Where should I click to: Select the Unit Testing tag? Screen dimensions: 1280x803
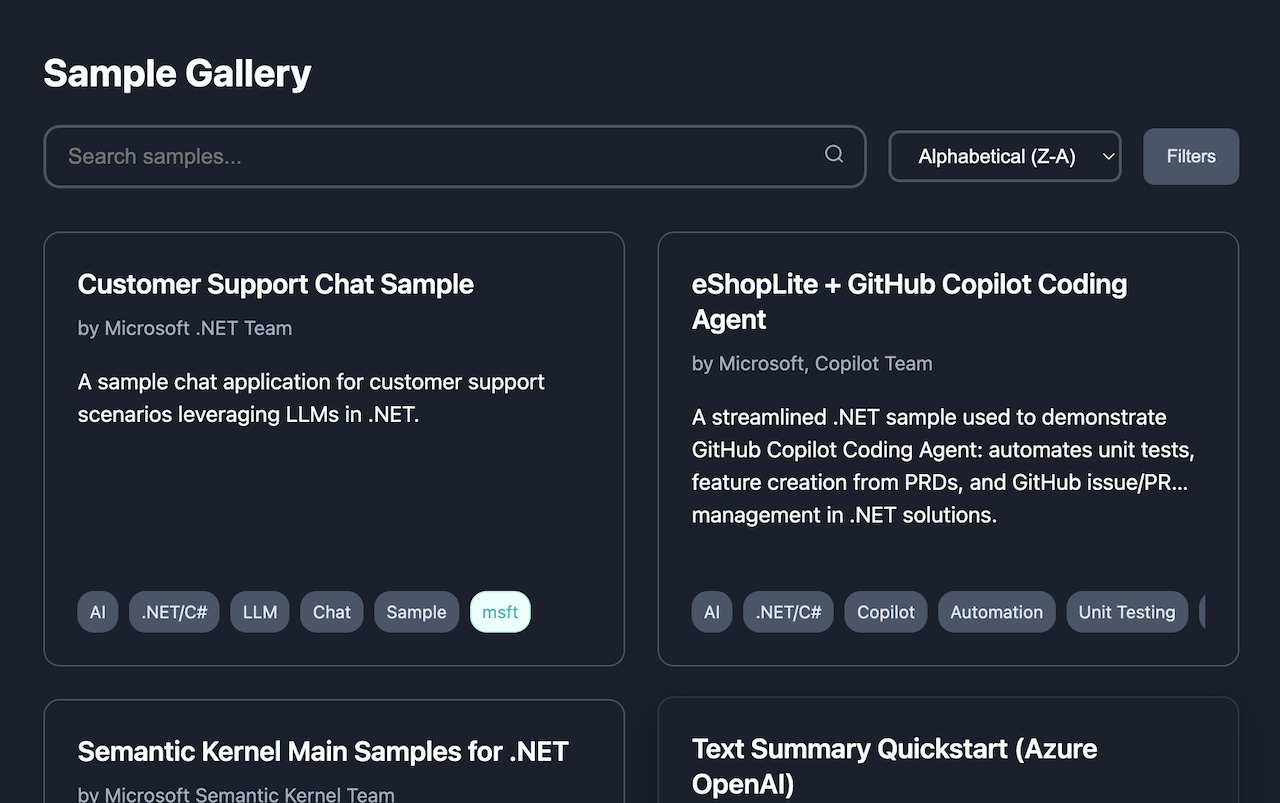[1126, 613]
